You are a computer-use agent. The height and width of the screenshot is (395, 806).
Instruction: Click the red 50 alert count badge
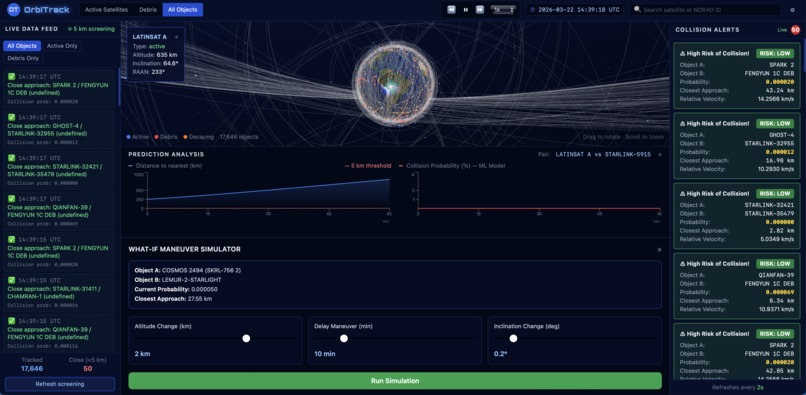(796, 30)
